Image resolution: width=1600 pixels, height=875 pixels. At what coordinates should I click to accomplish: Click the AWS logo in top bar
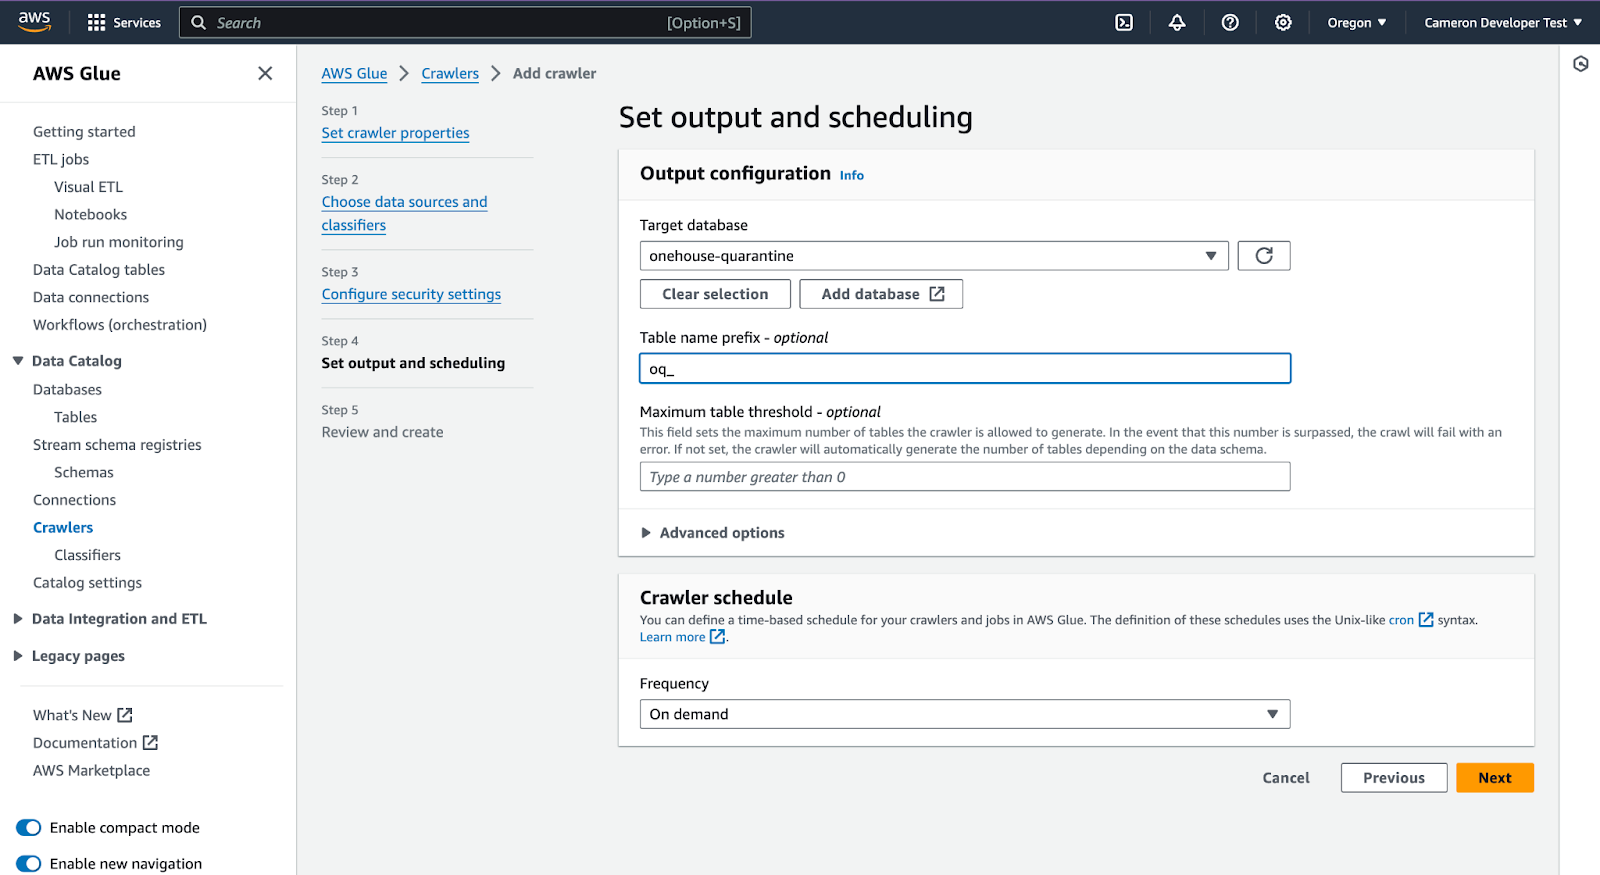(34, 22)
